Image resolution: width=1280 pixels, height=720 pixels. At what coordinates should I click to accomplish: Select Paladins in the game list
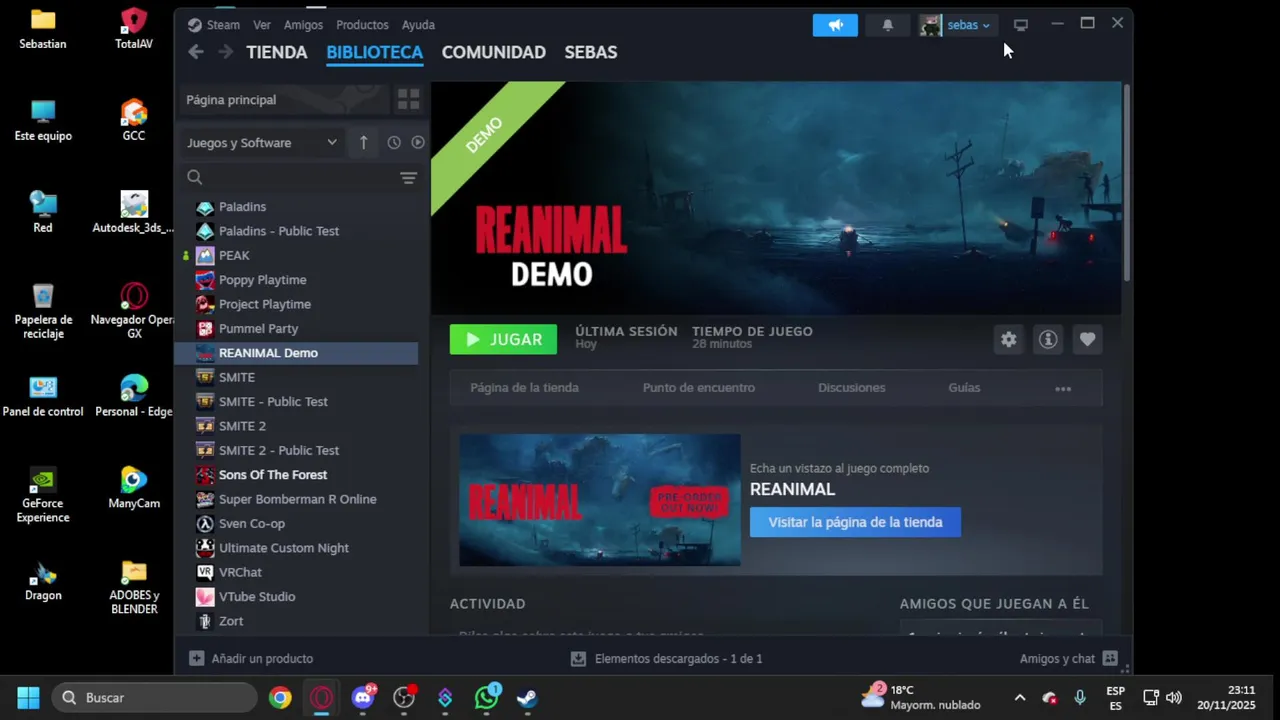click(296, 207)
